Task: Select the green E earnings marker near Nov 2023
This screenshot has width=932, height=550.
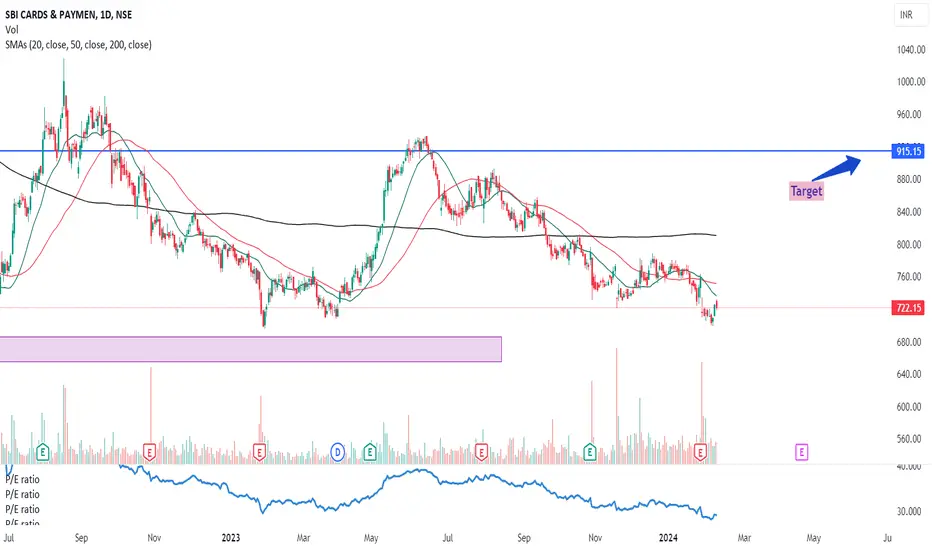Action: [x=590, y=452]
